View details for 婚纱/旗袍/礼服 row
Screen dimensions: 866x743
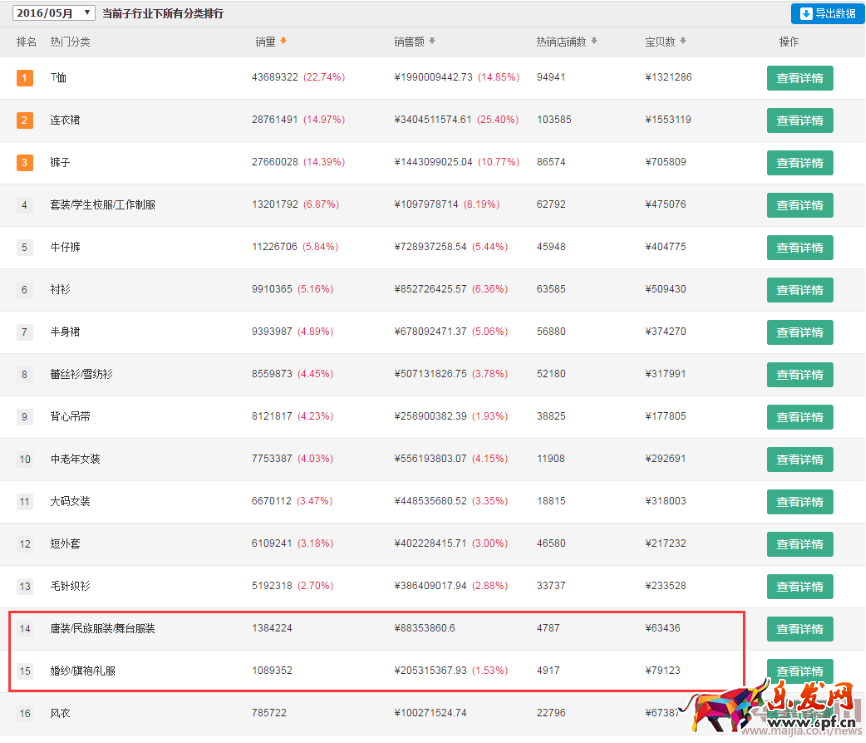click(x=799, y=671)
